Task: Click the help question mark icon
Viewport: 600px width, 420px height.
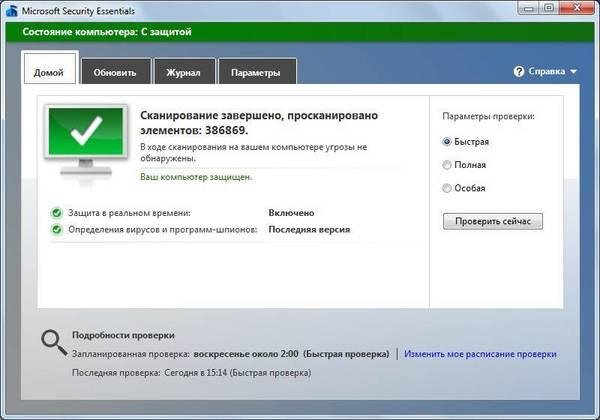Action: (x=519, y=72)
